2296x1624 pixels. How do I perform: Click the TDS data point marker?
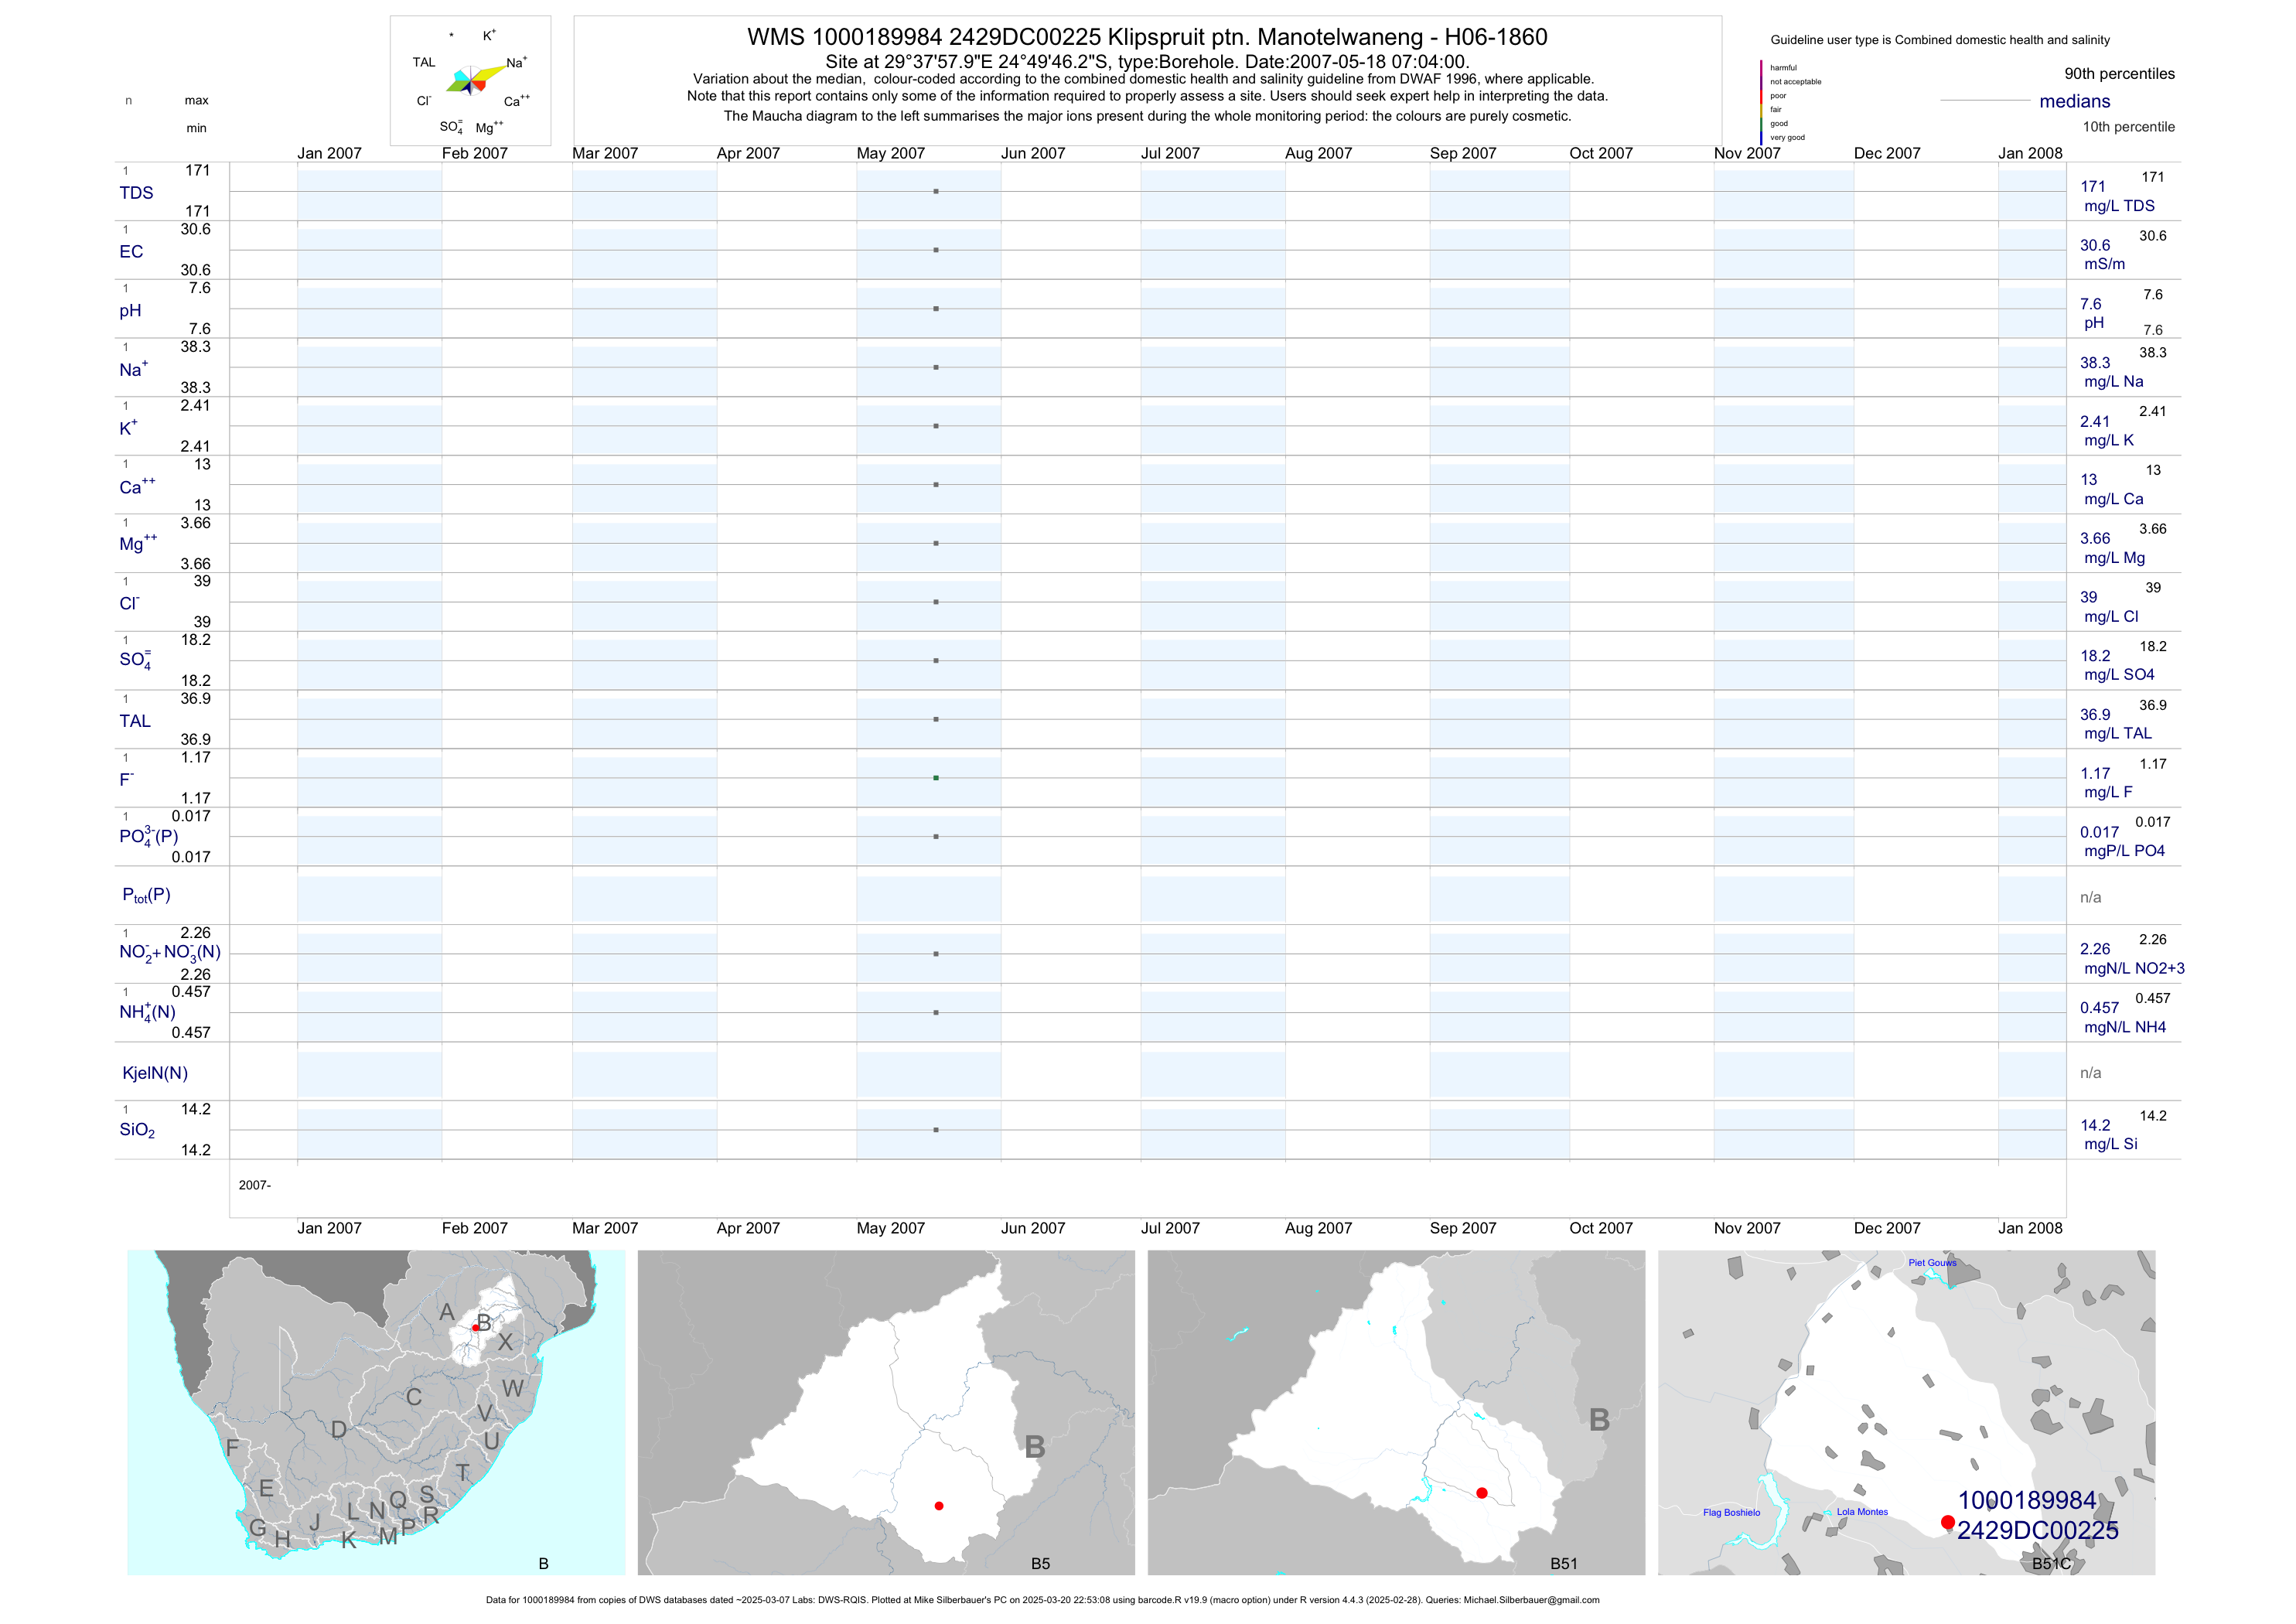(936, 191)
